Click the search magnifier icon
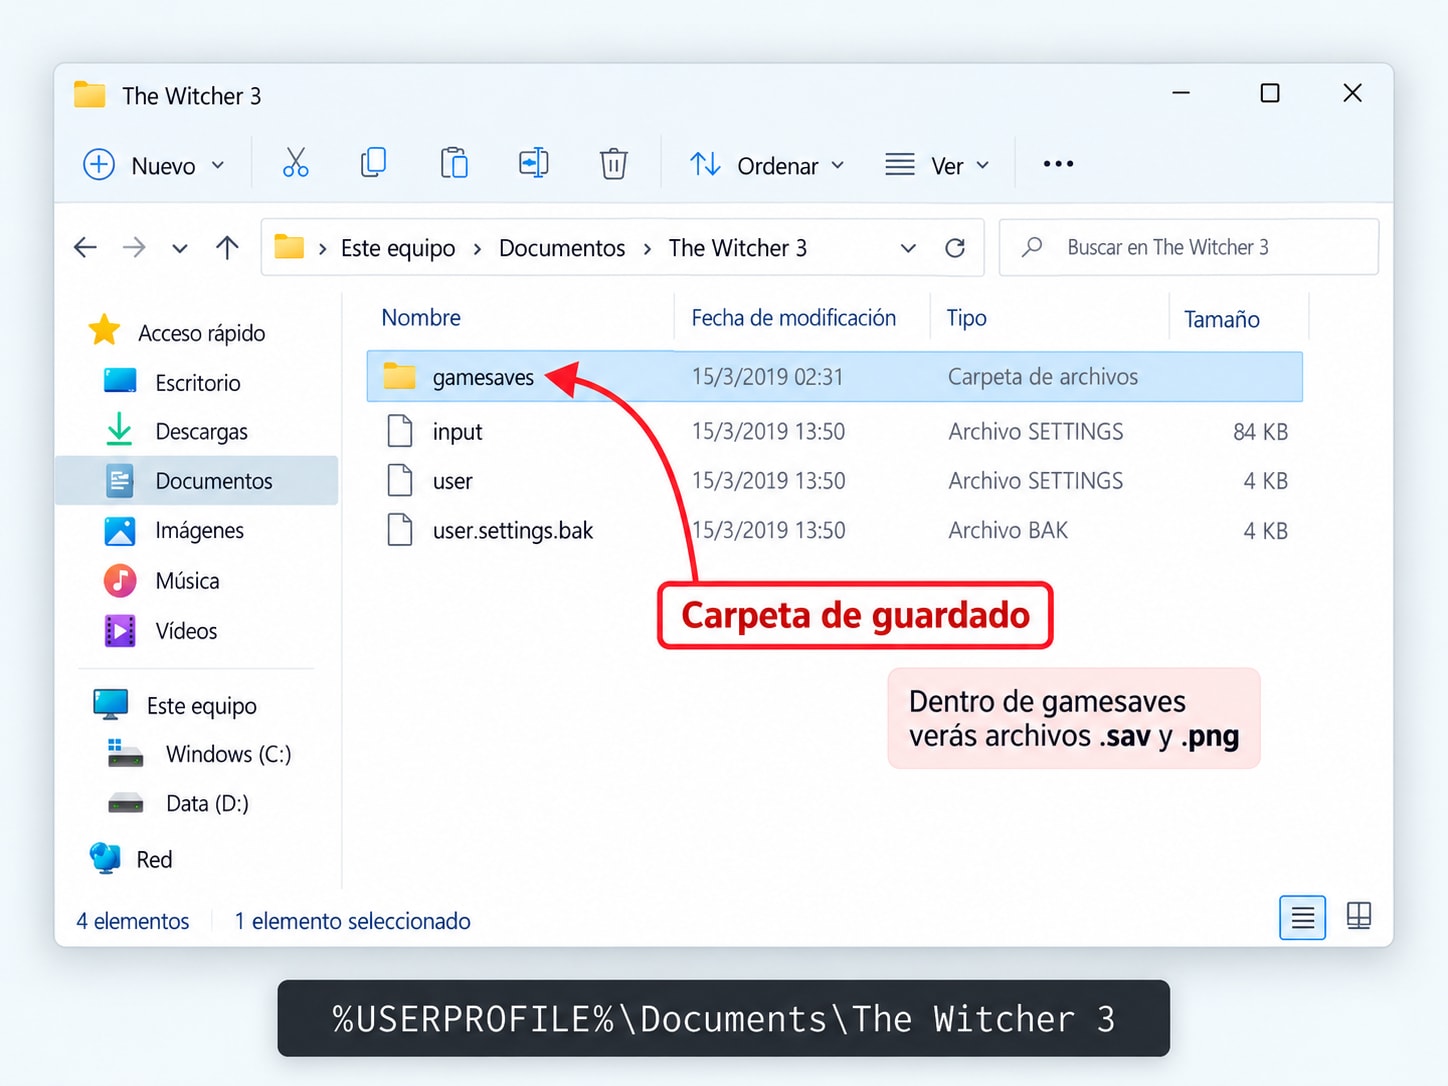 pyautogui.click(x=1032, y=246)
